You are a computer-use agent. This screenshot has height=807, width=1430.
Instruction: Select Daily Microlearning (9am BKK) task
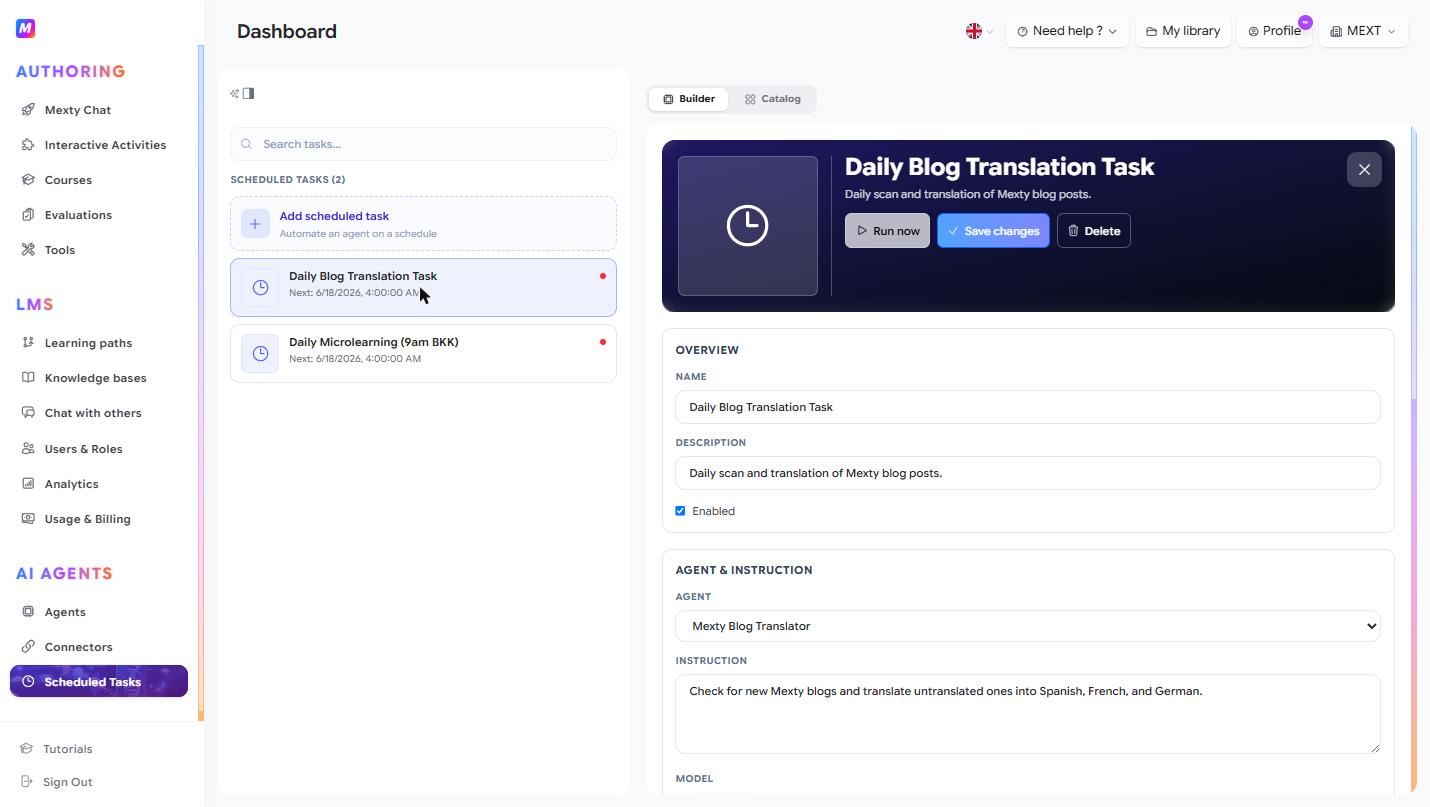423,353
